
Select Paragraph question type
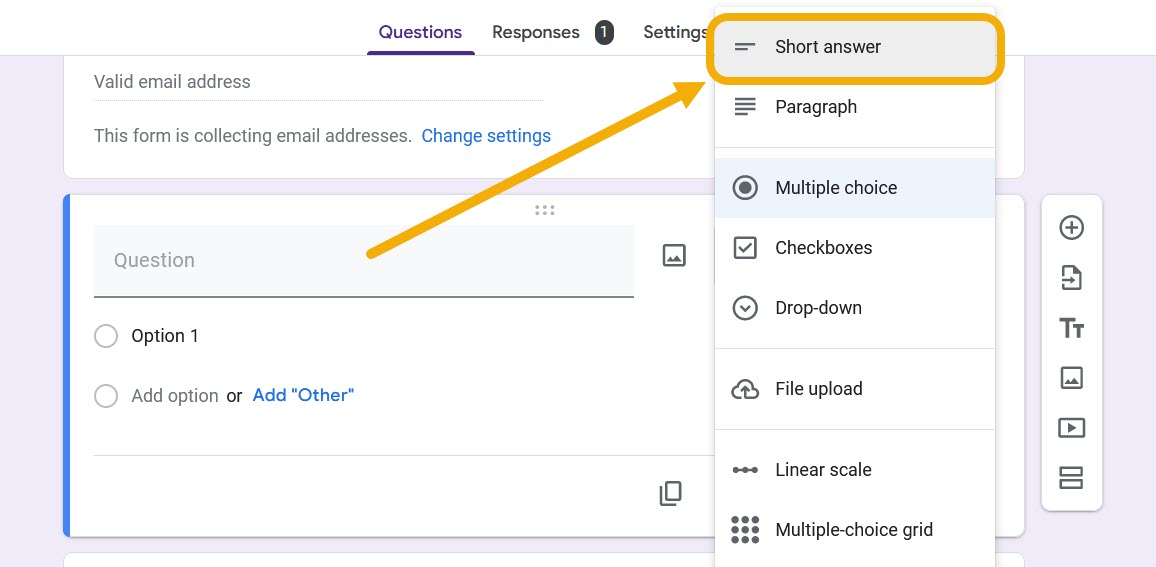pyautogui.click(x=815, y=107)
